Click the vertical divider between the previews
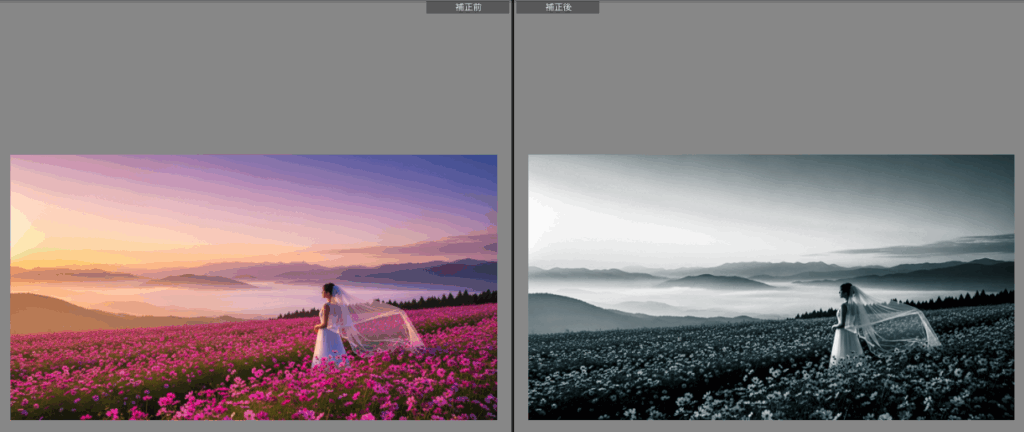The image size is (1024, 432). [x=512, y=216]
